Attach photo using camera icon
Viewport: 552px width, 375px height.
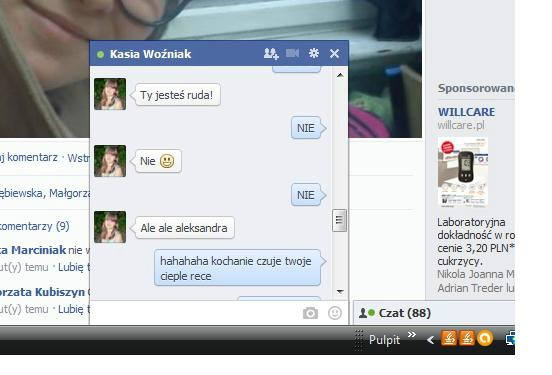tap(310, 313)
